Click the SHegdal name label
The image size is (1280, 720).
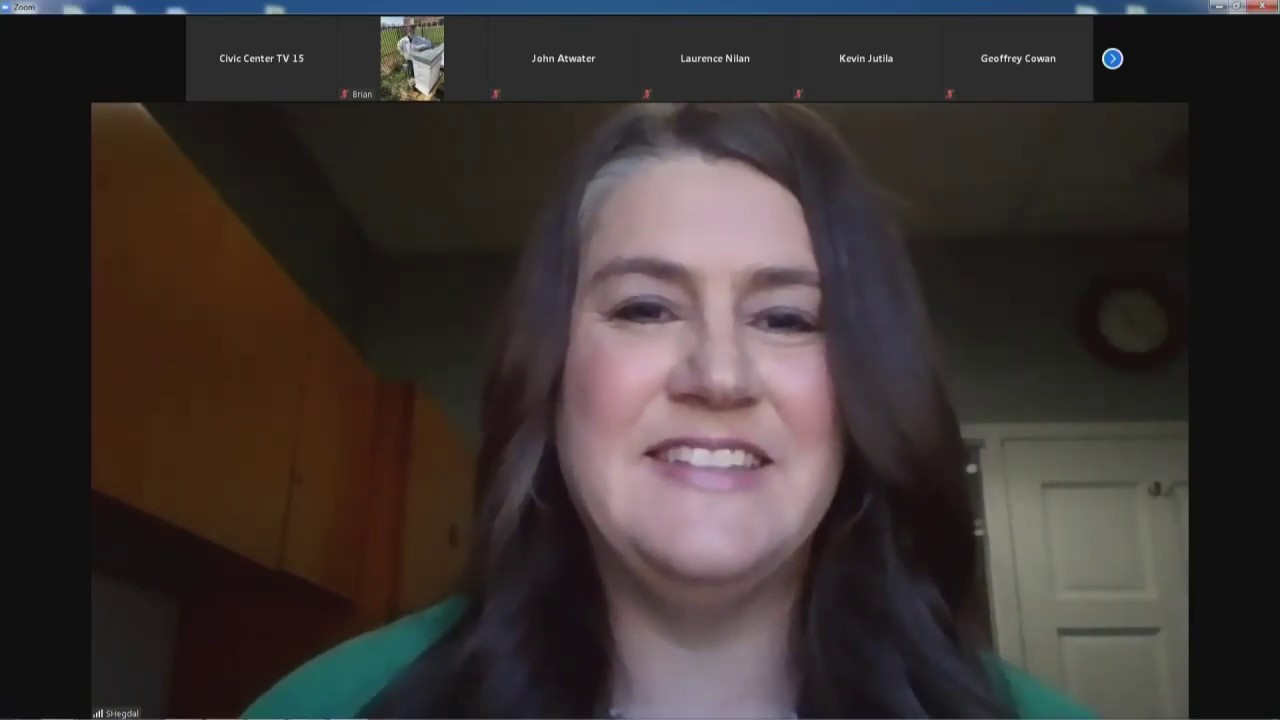pyautogui.click(x=123, y=713)
